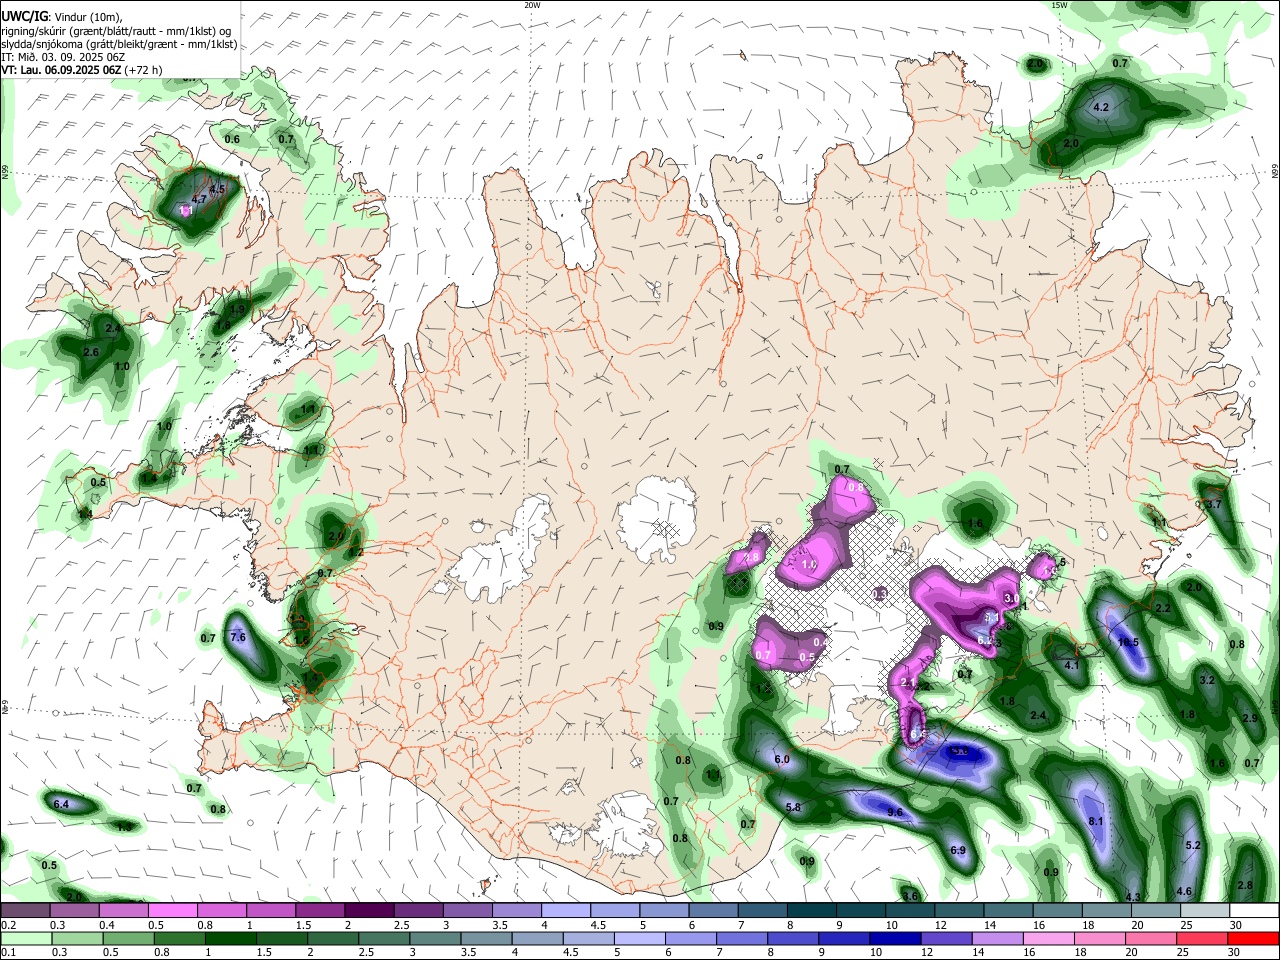Image resolution: width=1280 pixels, height=960 pixels.
Task: Select the dull purple 0.2–0.3 snow legend swatch
Action: 25,910
